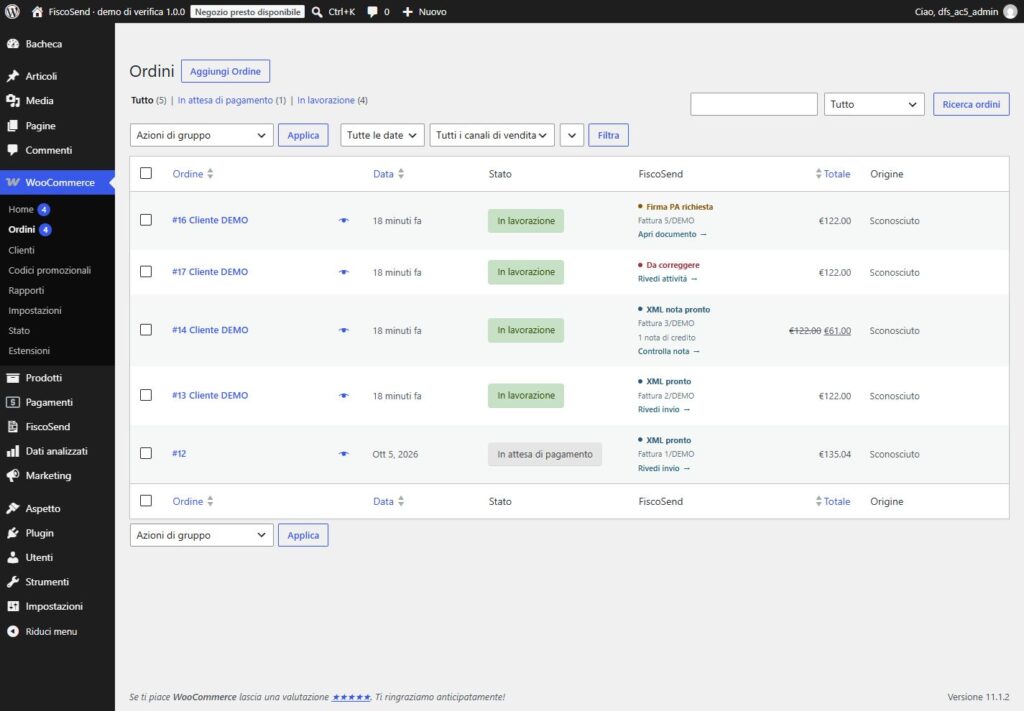Click the Plugin icon in sidebar

tap(12, 533)
